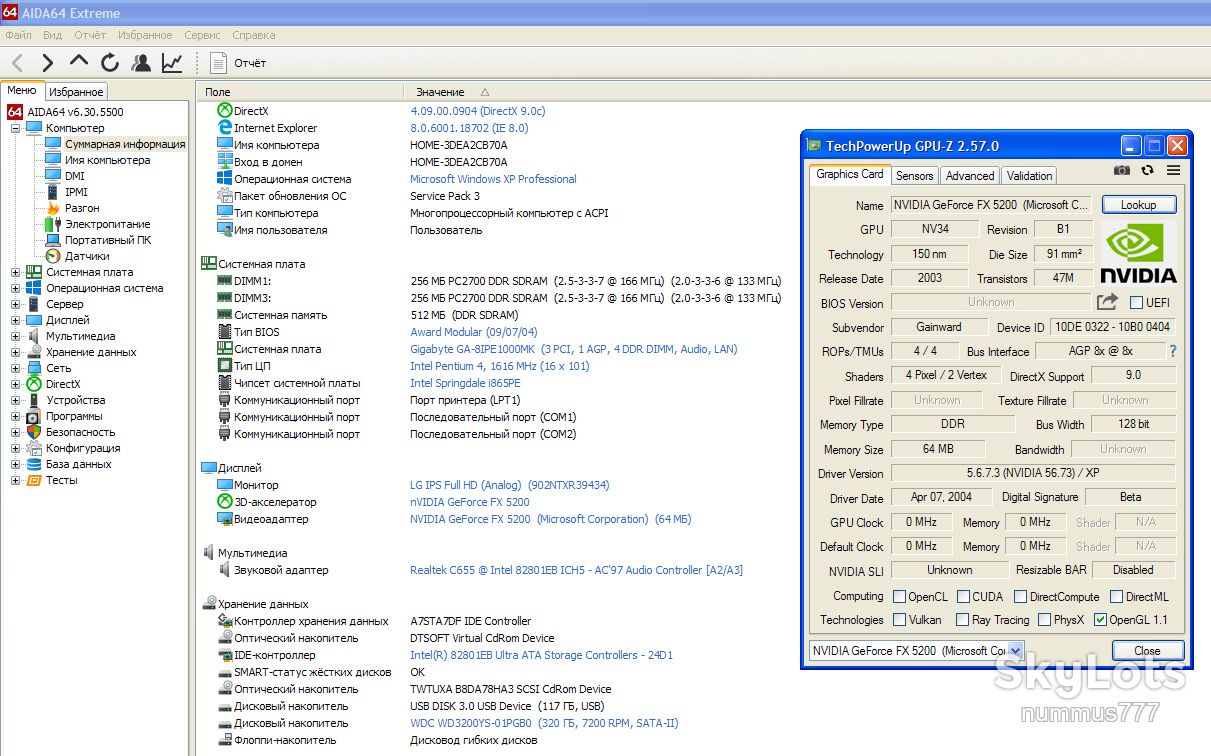1211x756 pixels.
Task: Select Имя компьютера in the tree
Action: (108, 160)
